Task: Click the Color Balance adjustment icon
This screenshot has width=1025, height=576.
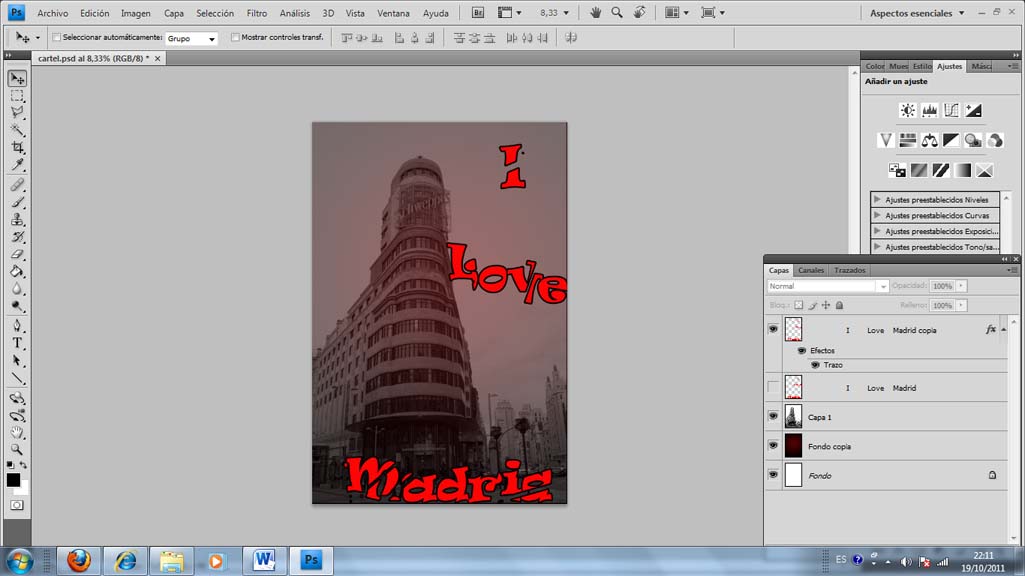Action: [930, 141]
